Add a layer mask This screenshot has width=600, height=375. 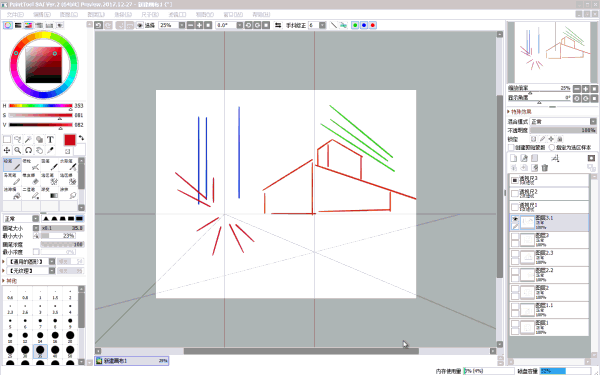click(x=591, y=158)
